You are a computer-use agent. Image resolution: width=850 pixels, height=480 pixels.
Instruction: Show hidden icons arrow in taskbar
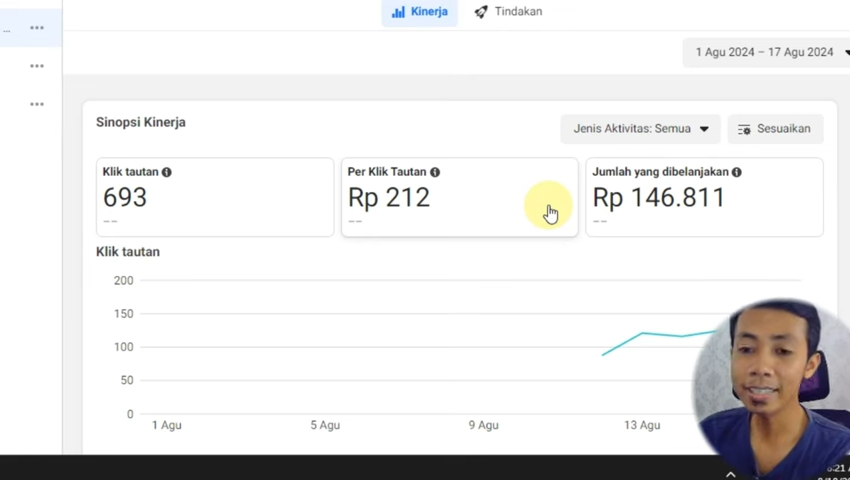pos(731,475)
